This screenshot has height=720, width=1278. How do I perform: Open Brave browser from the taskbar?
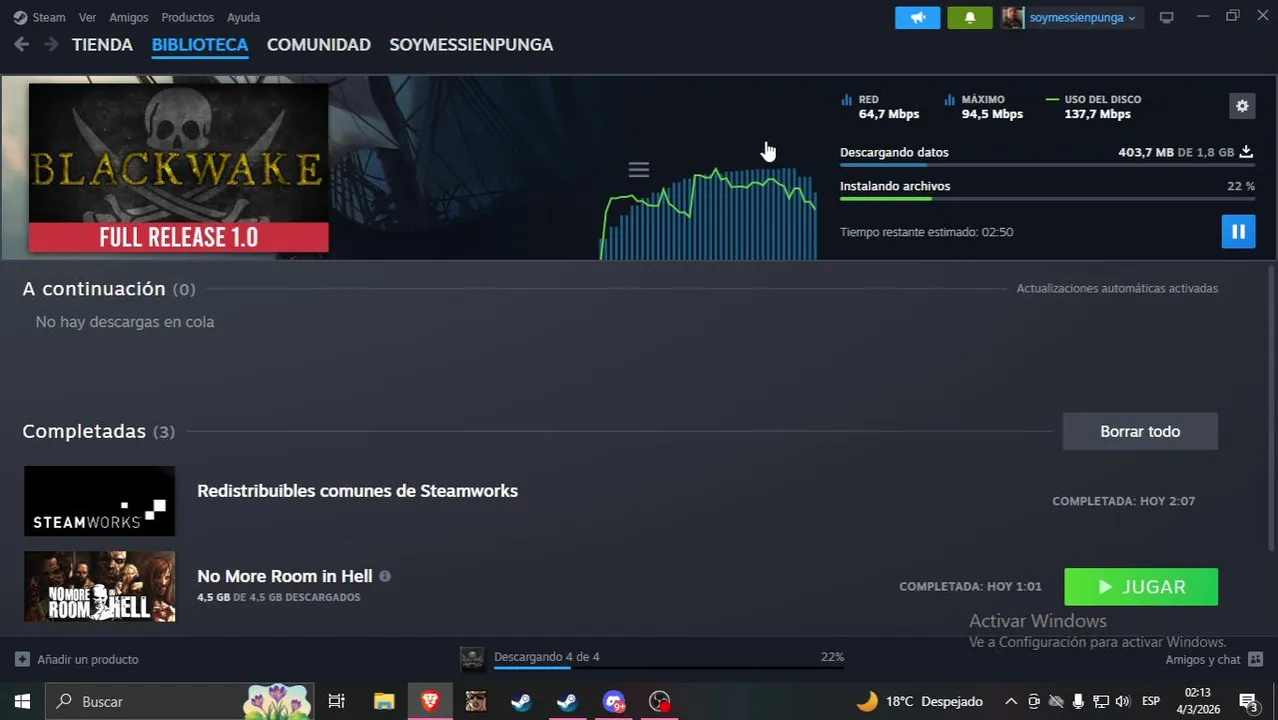tap(430, 701)
